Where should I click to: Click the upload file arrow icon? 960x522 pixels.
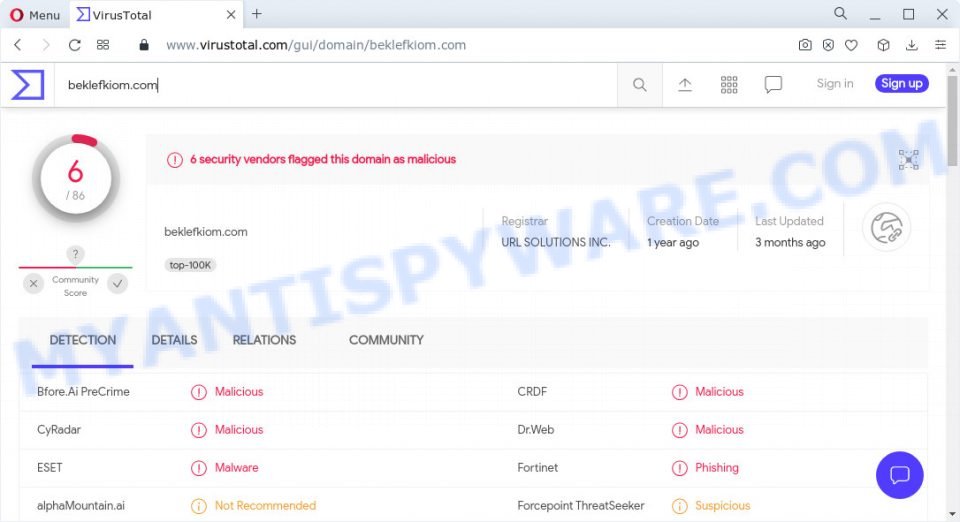click(x=684, y=85)
